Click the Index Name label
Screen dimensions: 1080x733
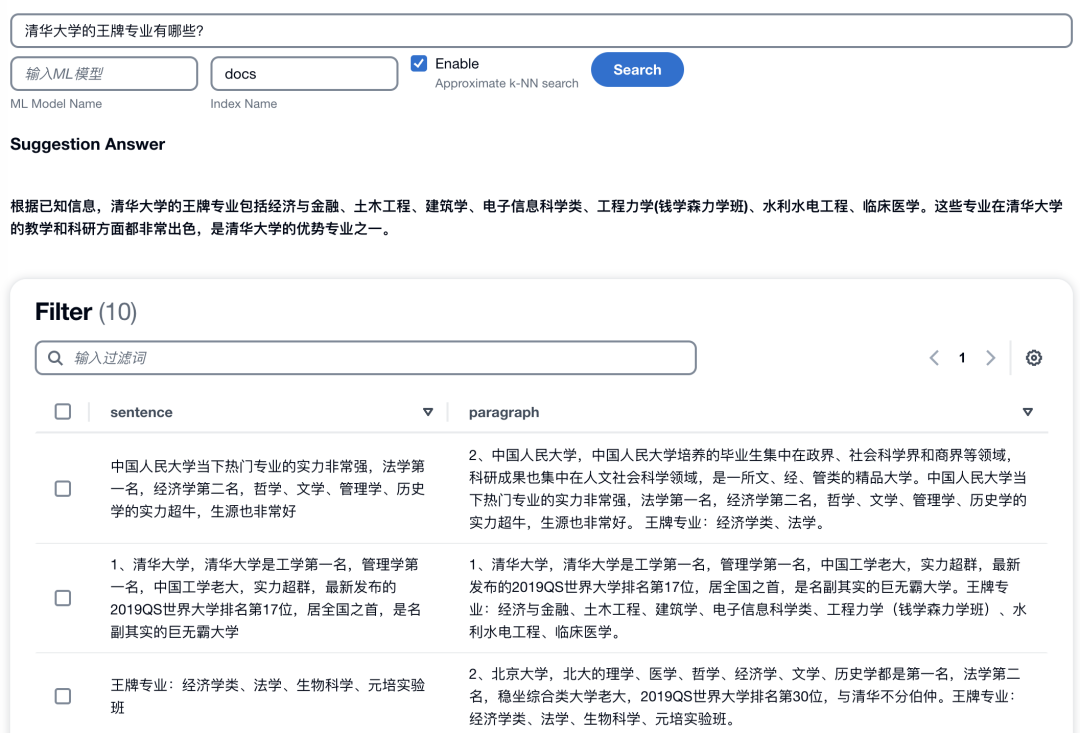(244, 103)
